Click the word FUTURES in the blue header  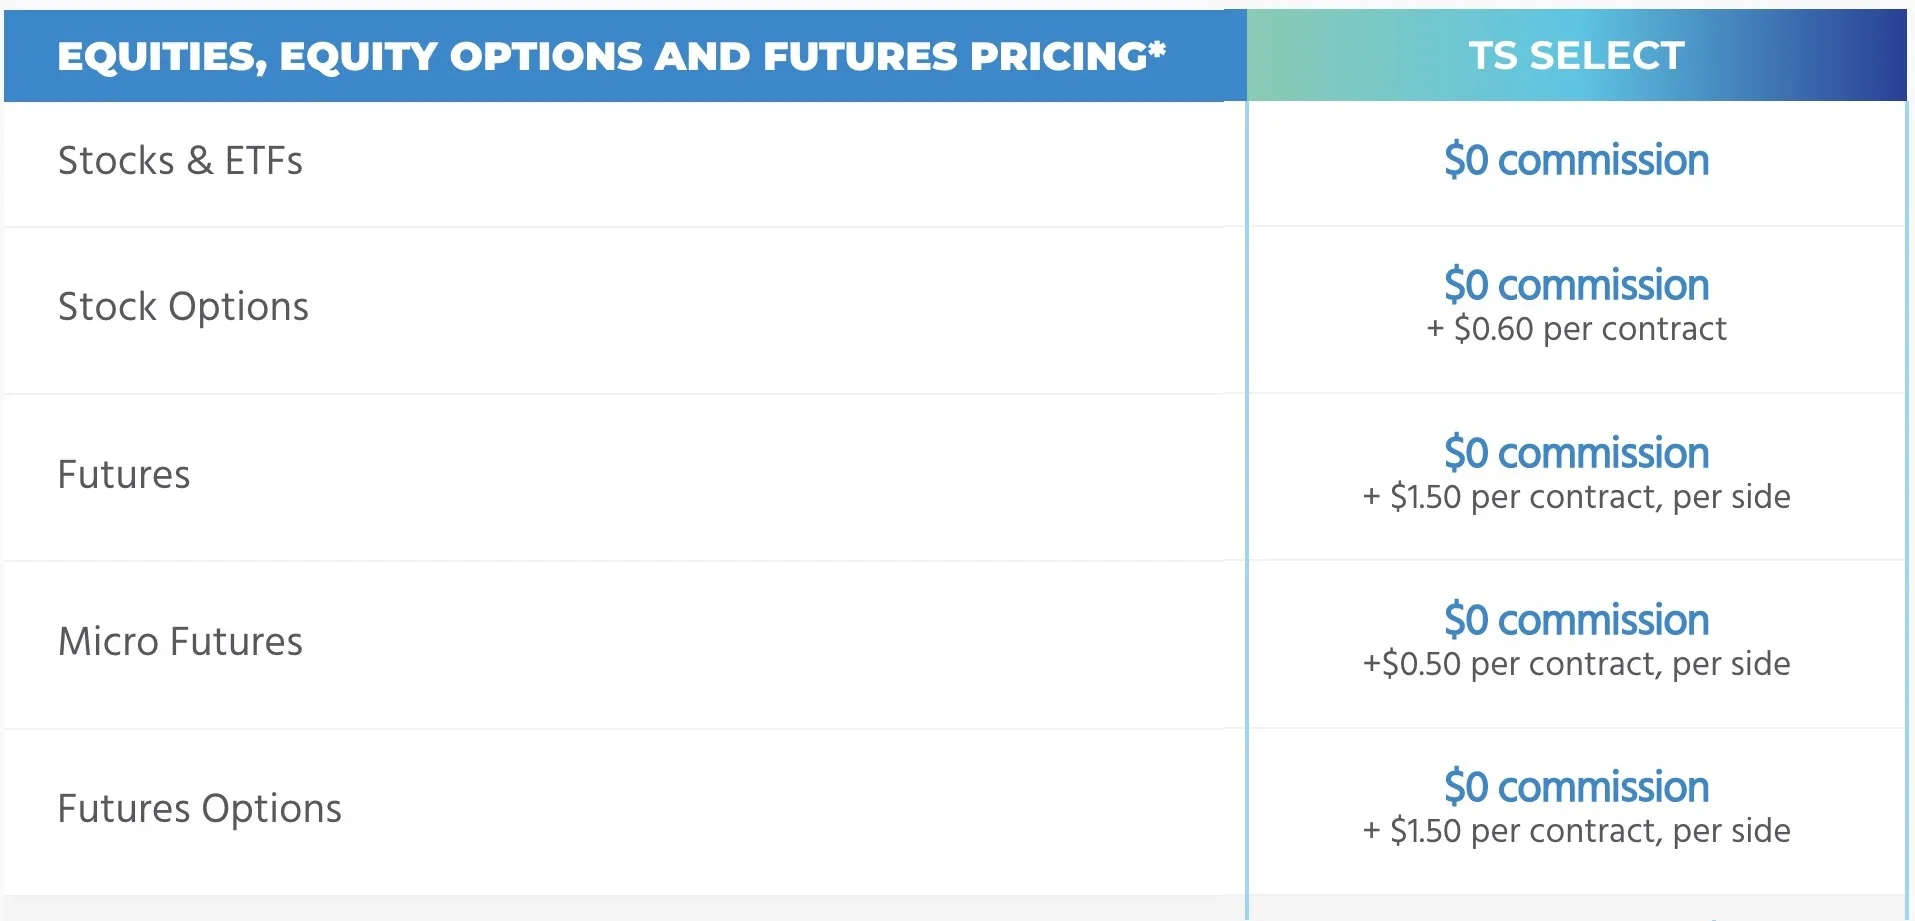click(860, 56)
